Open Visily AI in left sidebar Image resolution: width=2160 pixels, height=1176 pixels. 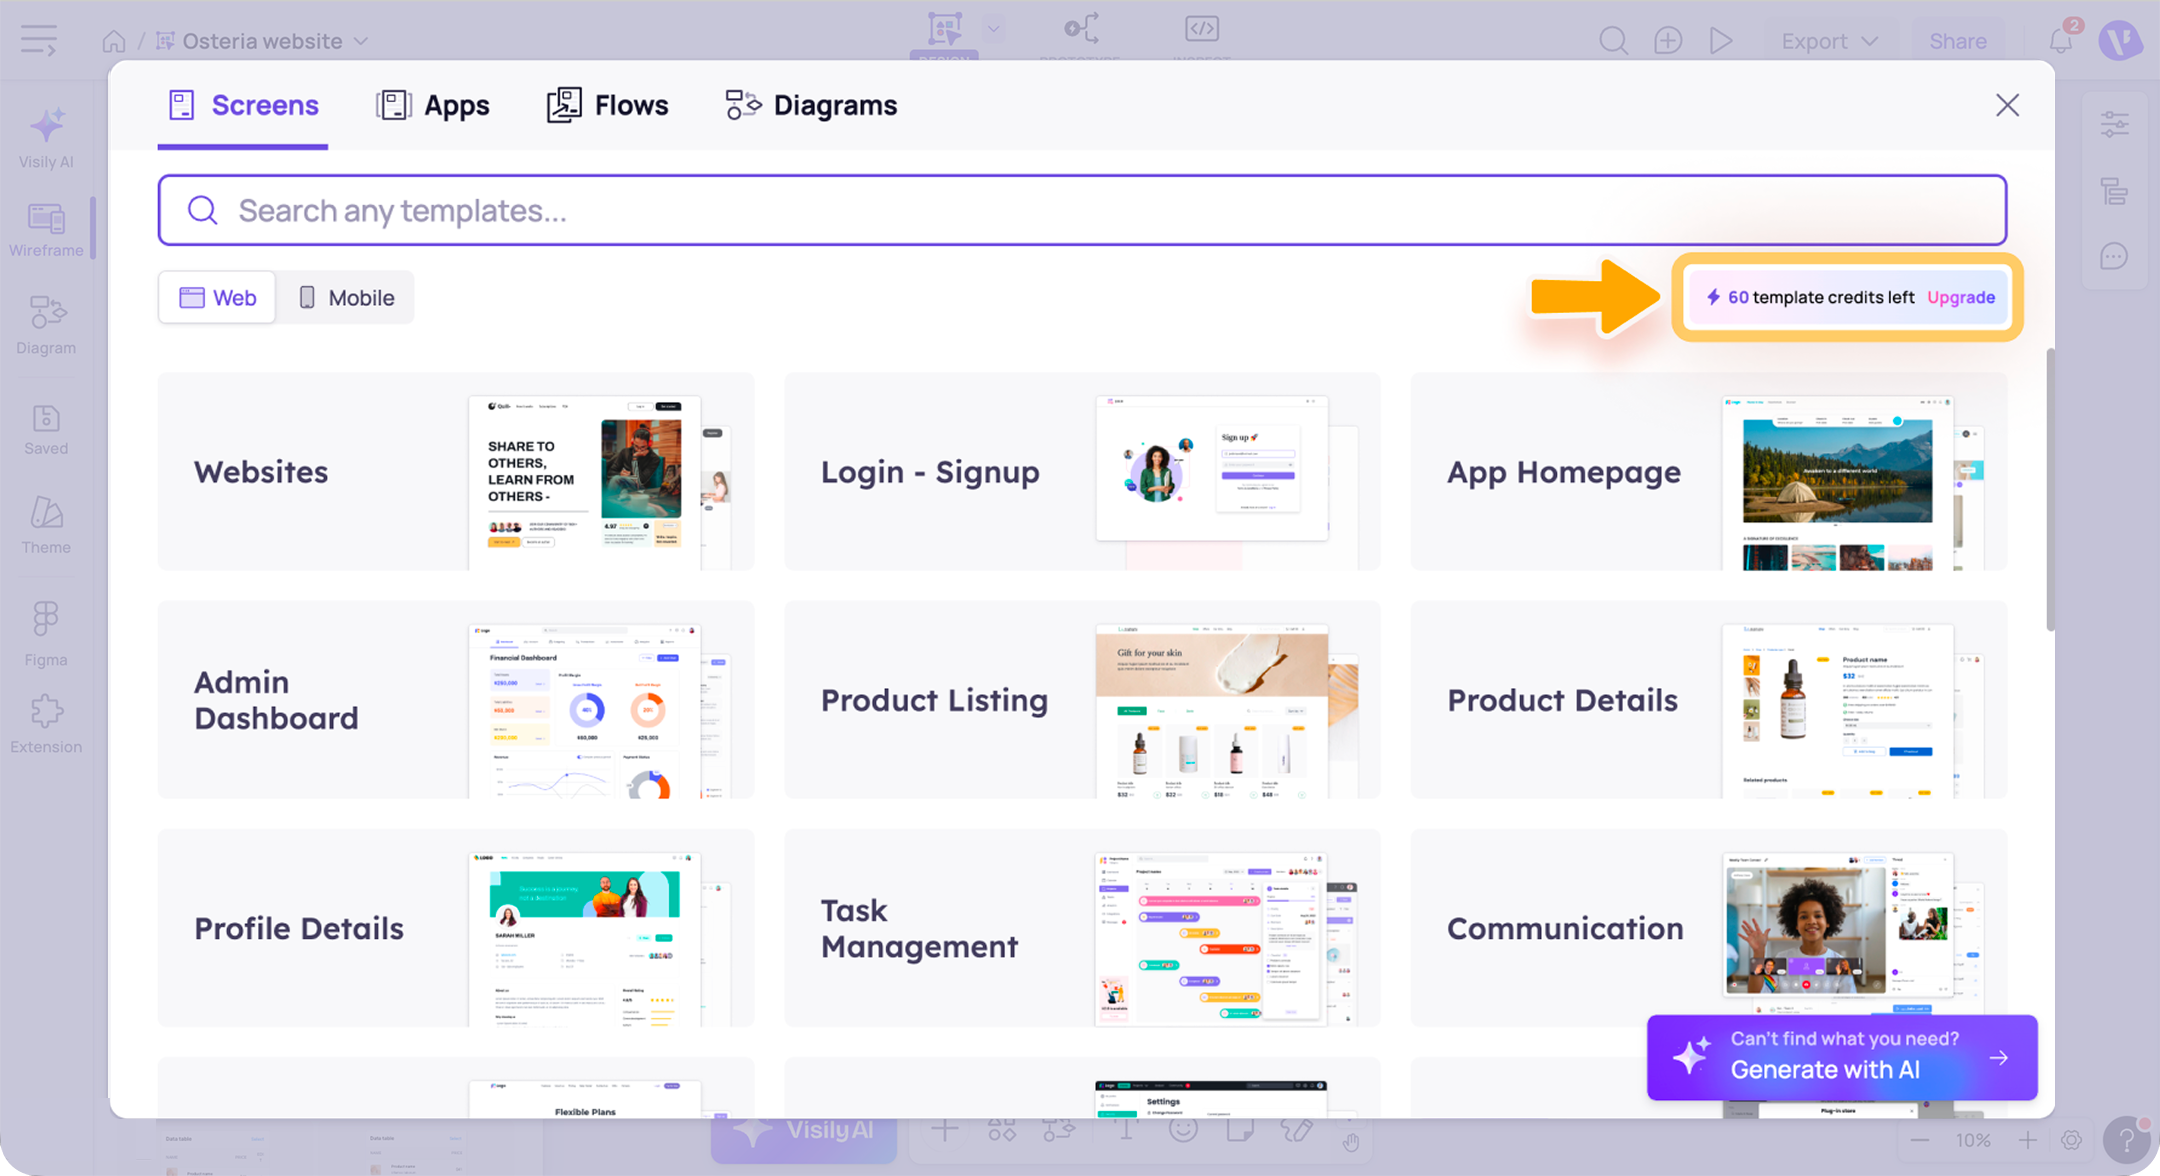(x=46, y=139)
